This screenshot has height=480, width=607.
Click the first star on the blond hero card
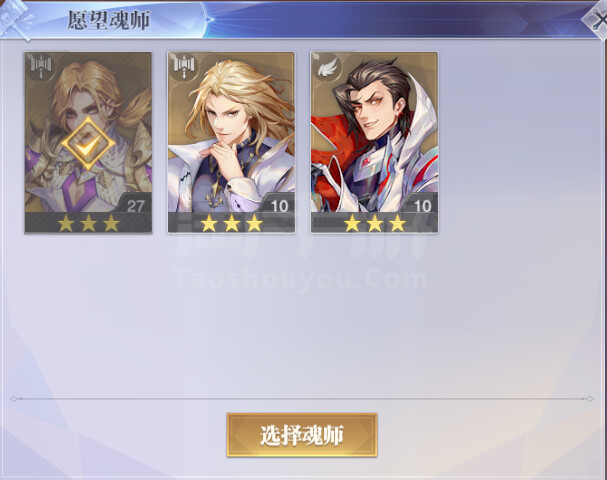pyautogui.click(x=209, y=223)
